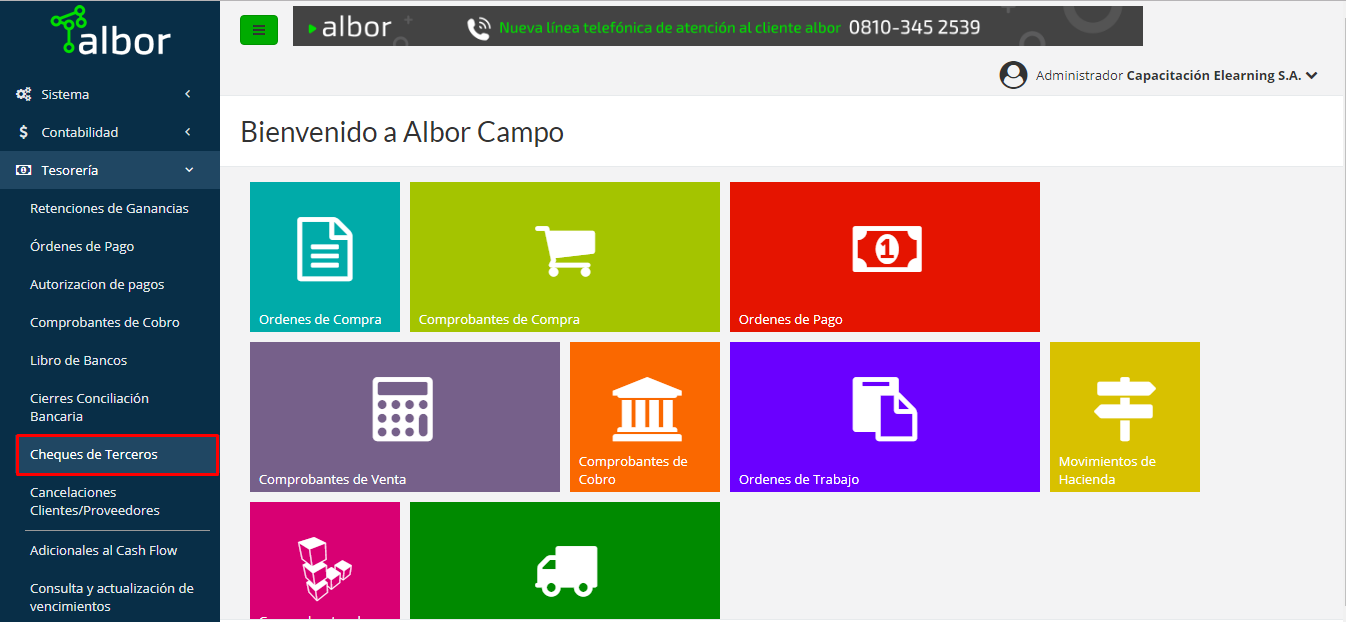This screenshot has height=622, width=1346.
Task: Click the Contabilidad dollar sign icon
Action: (x=24, y=132)
